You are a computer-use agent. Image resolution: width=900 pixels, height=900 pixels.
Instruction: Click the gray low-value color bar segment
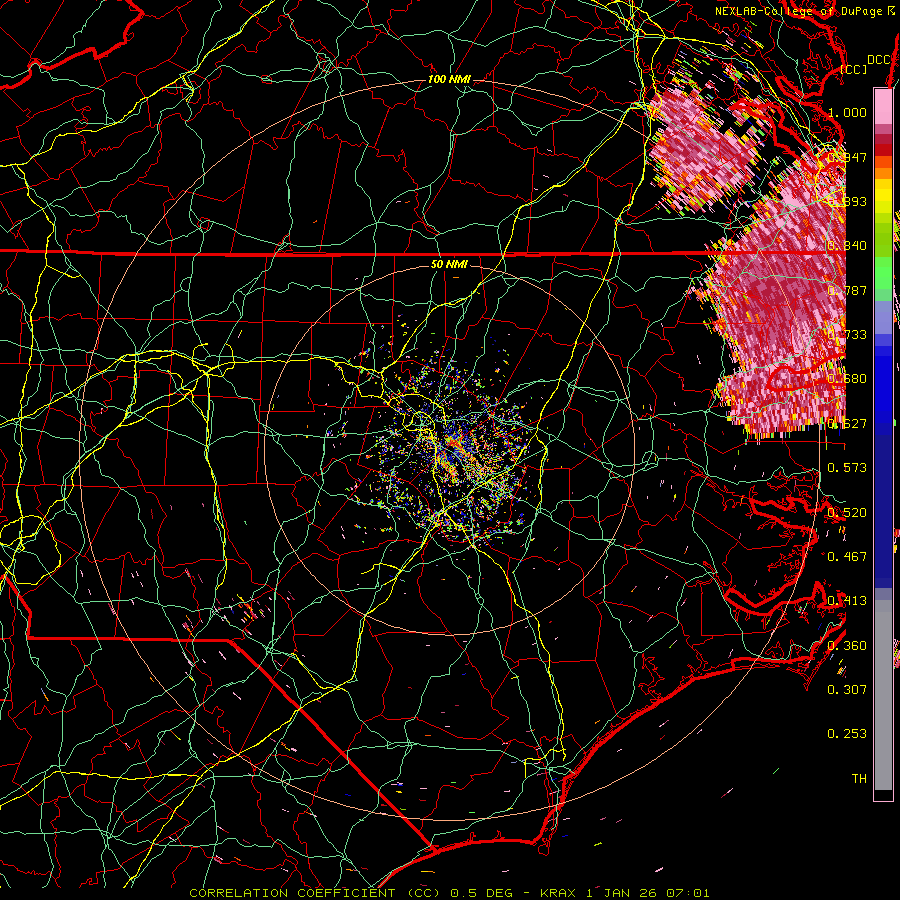pos(883,695)
